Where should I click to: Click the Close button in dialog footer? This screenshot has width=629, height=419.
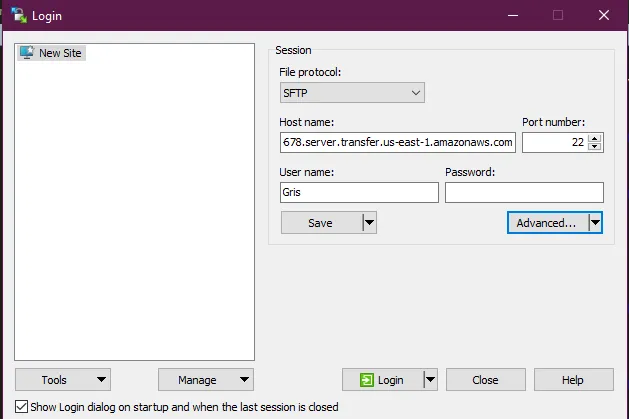pyautogui.click(x=485, y=380)
